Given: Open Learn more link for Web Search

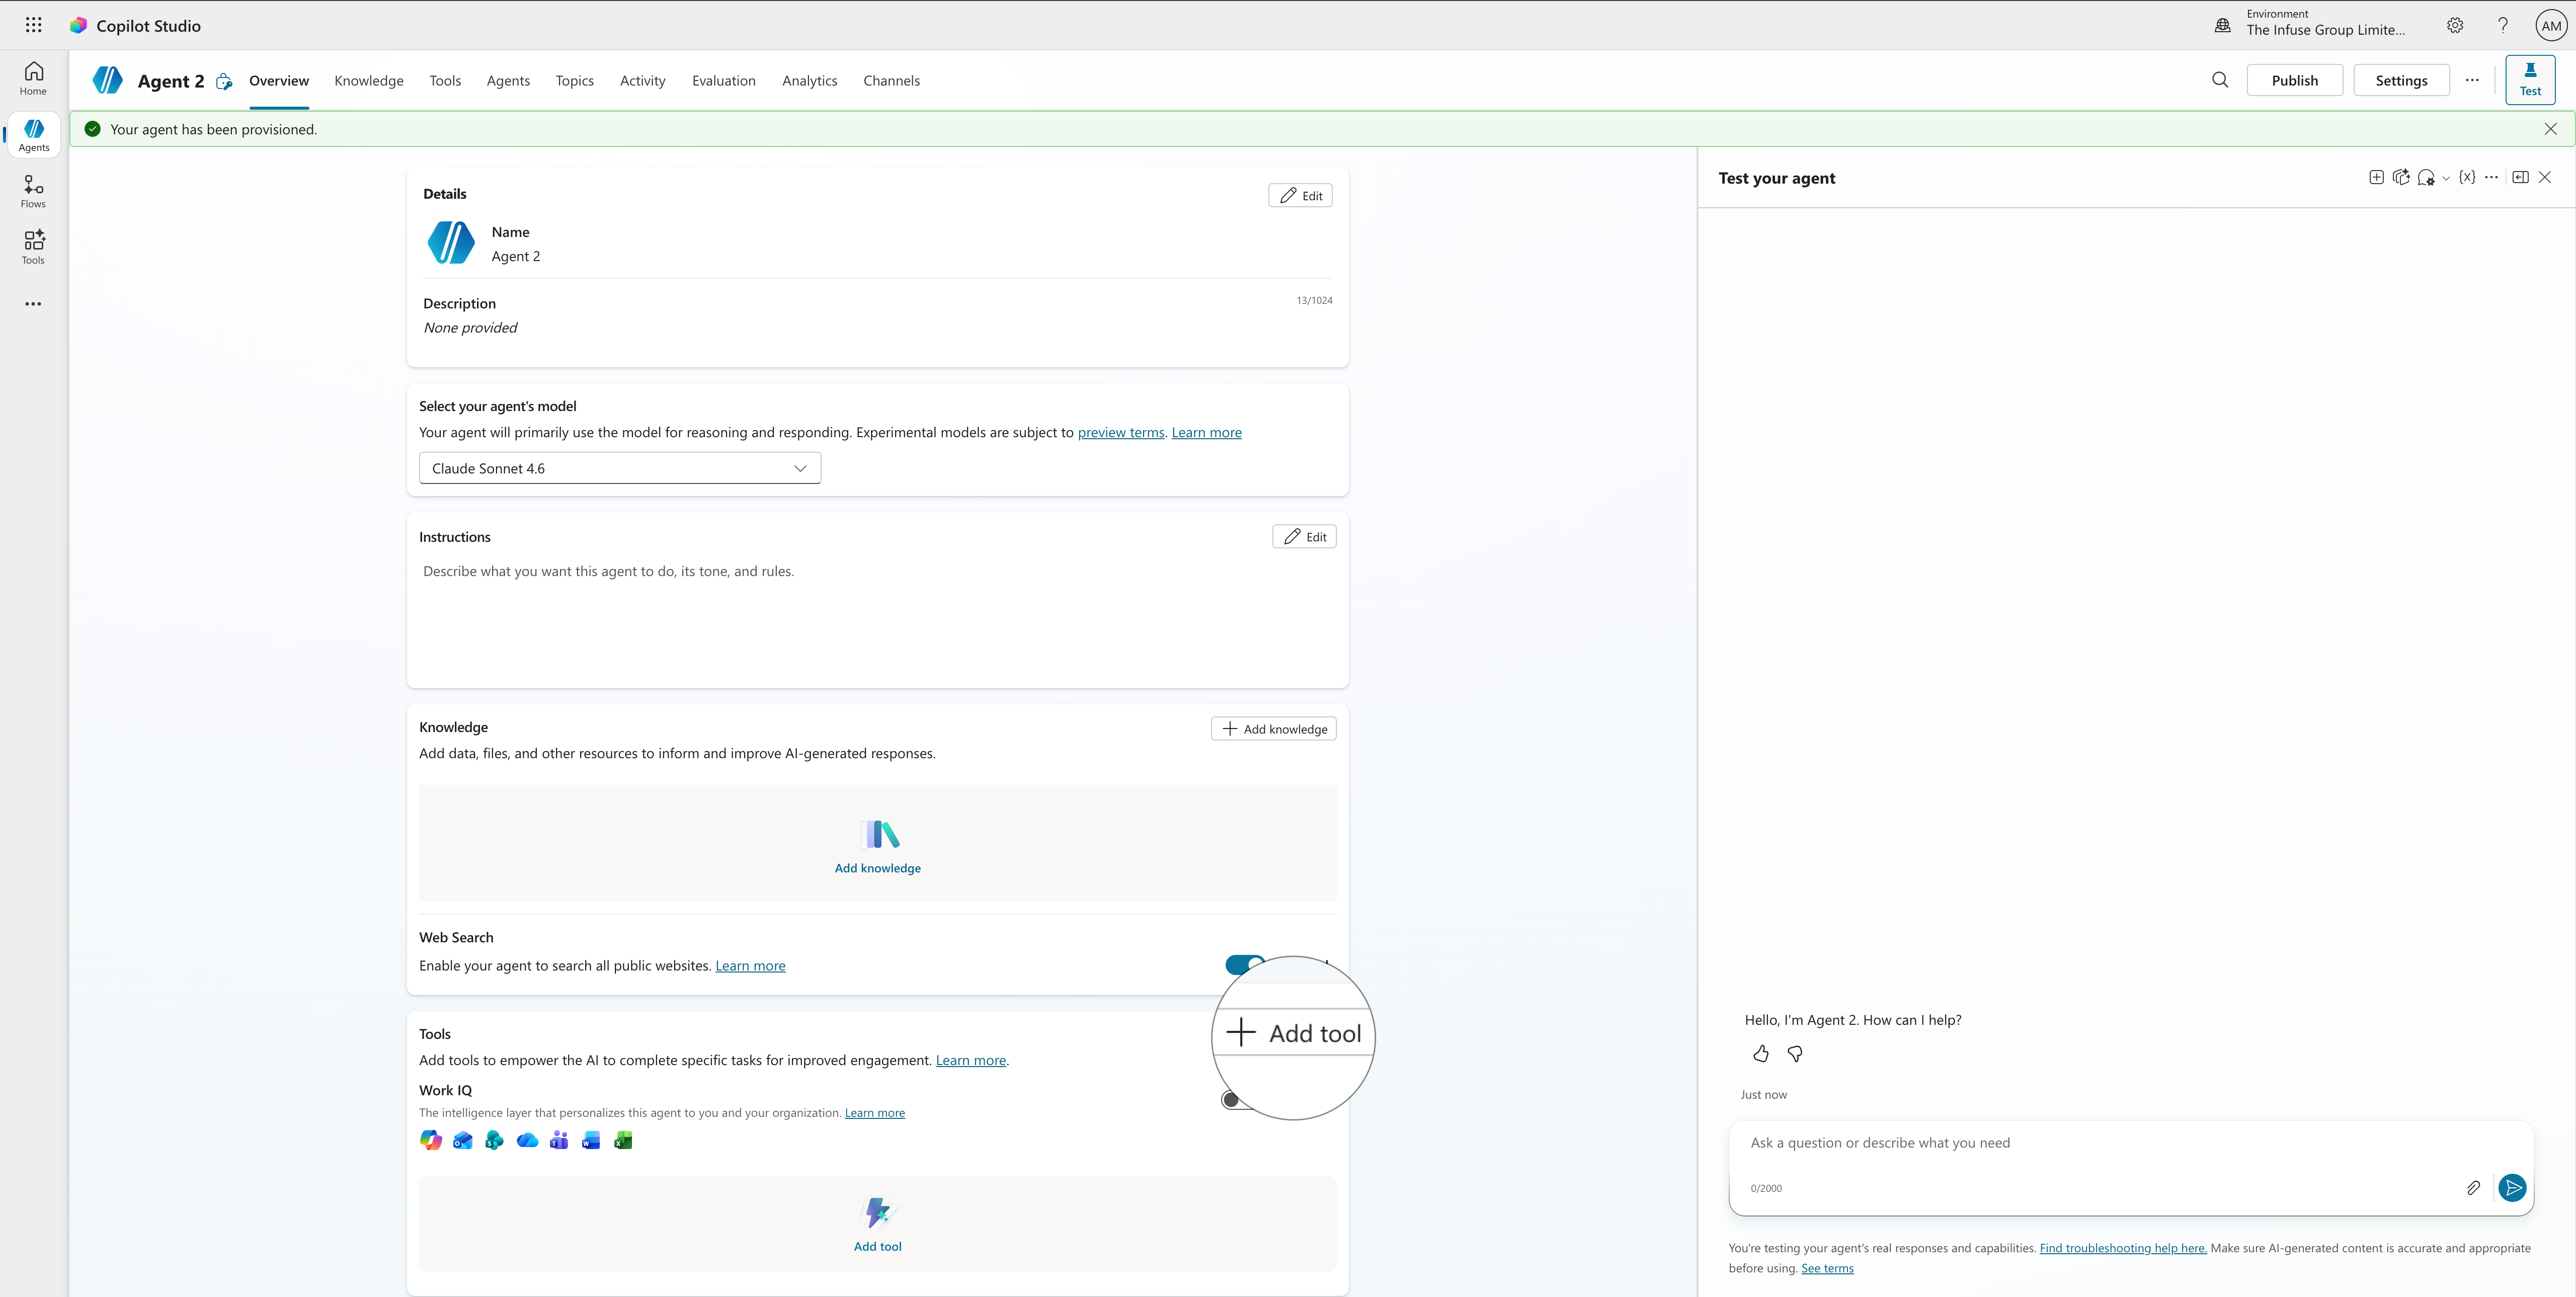Looking at the screenshot, I should point(750,966).
